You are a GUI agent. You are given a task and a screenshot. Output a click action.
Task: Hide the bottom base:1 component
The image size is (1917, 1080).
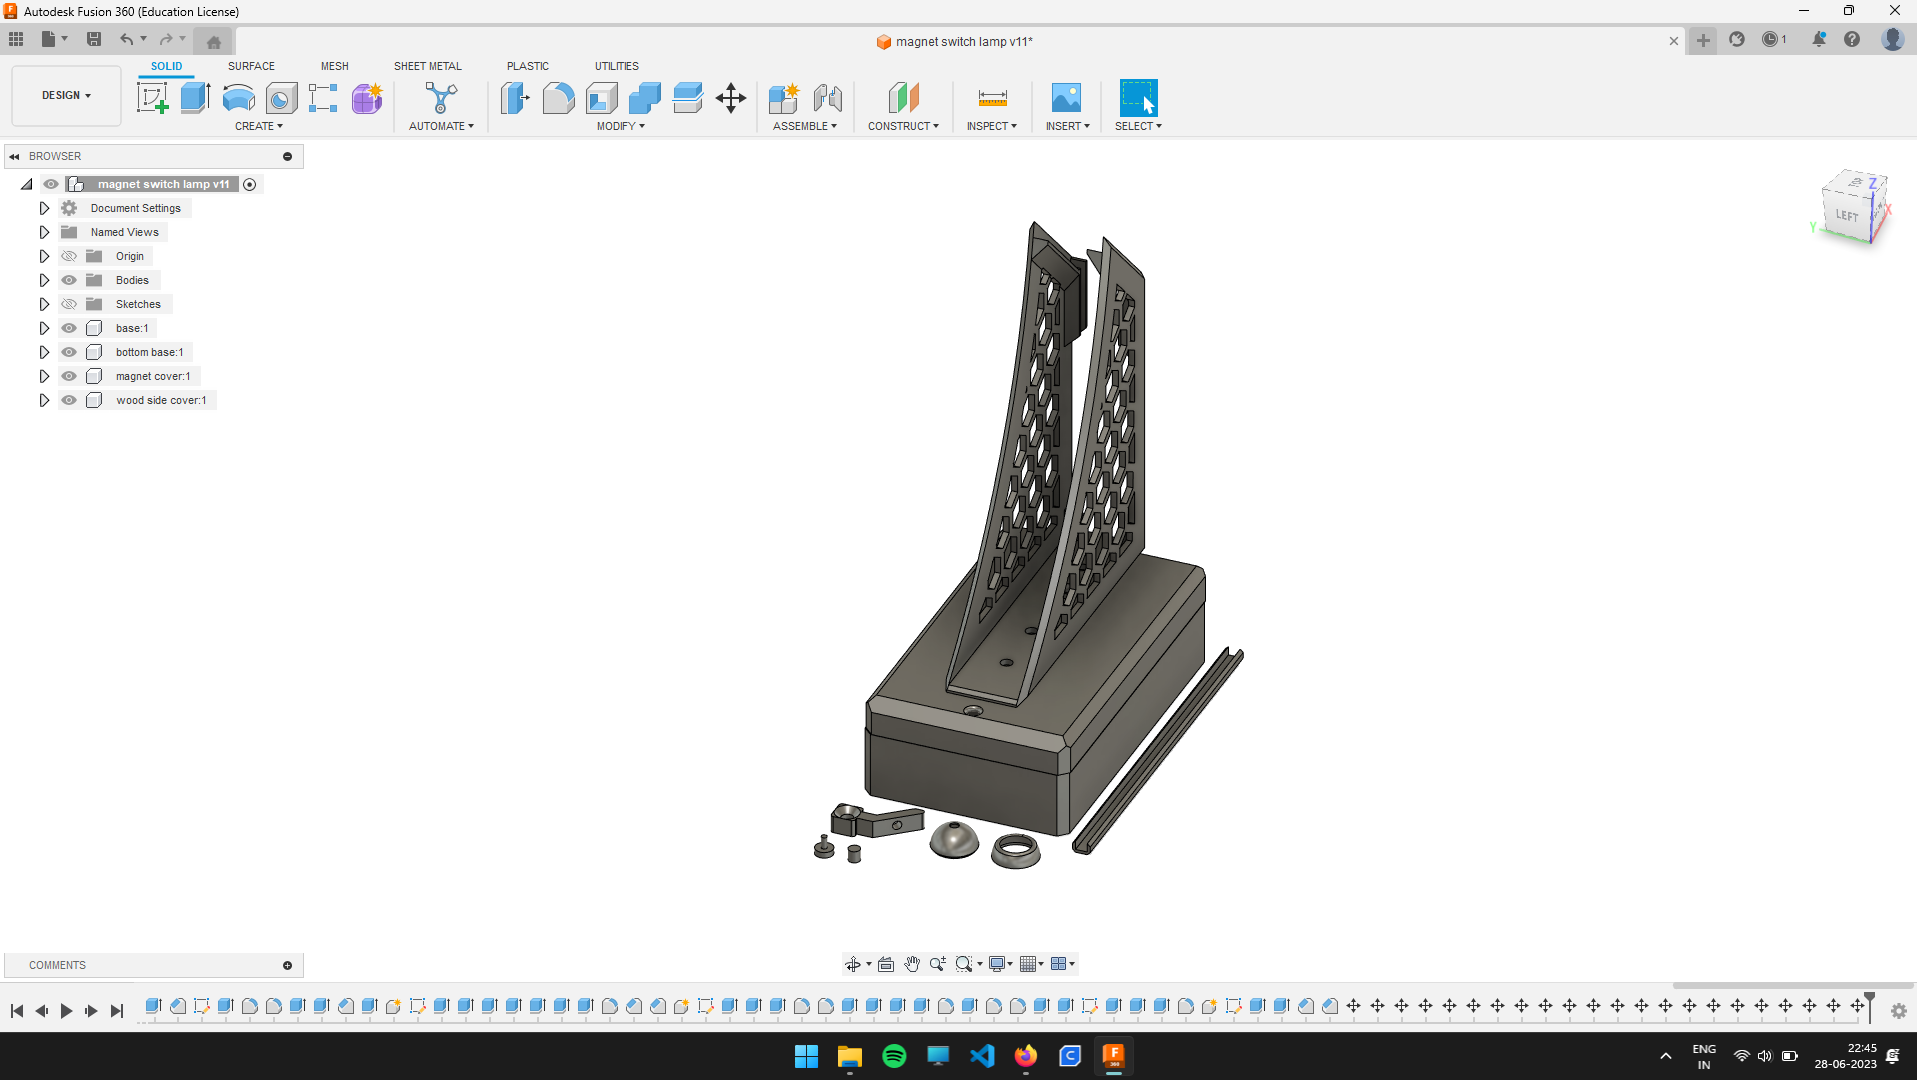tap(69, 352)
